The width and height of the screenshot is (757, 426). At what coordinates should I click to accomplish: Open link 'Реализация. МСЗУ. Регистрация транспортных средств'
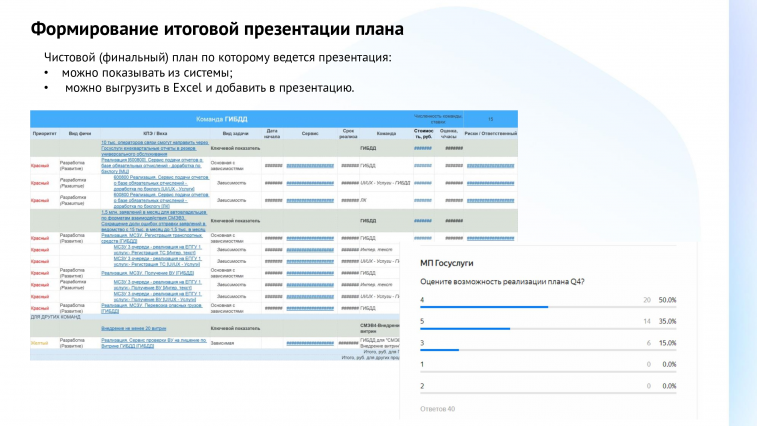(x=152, y=238)
